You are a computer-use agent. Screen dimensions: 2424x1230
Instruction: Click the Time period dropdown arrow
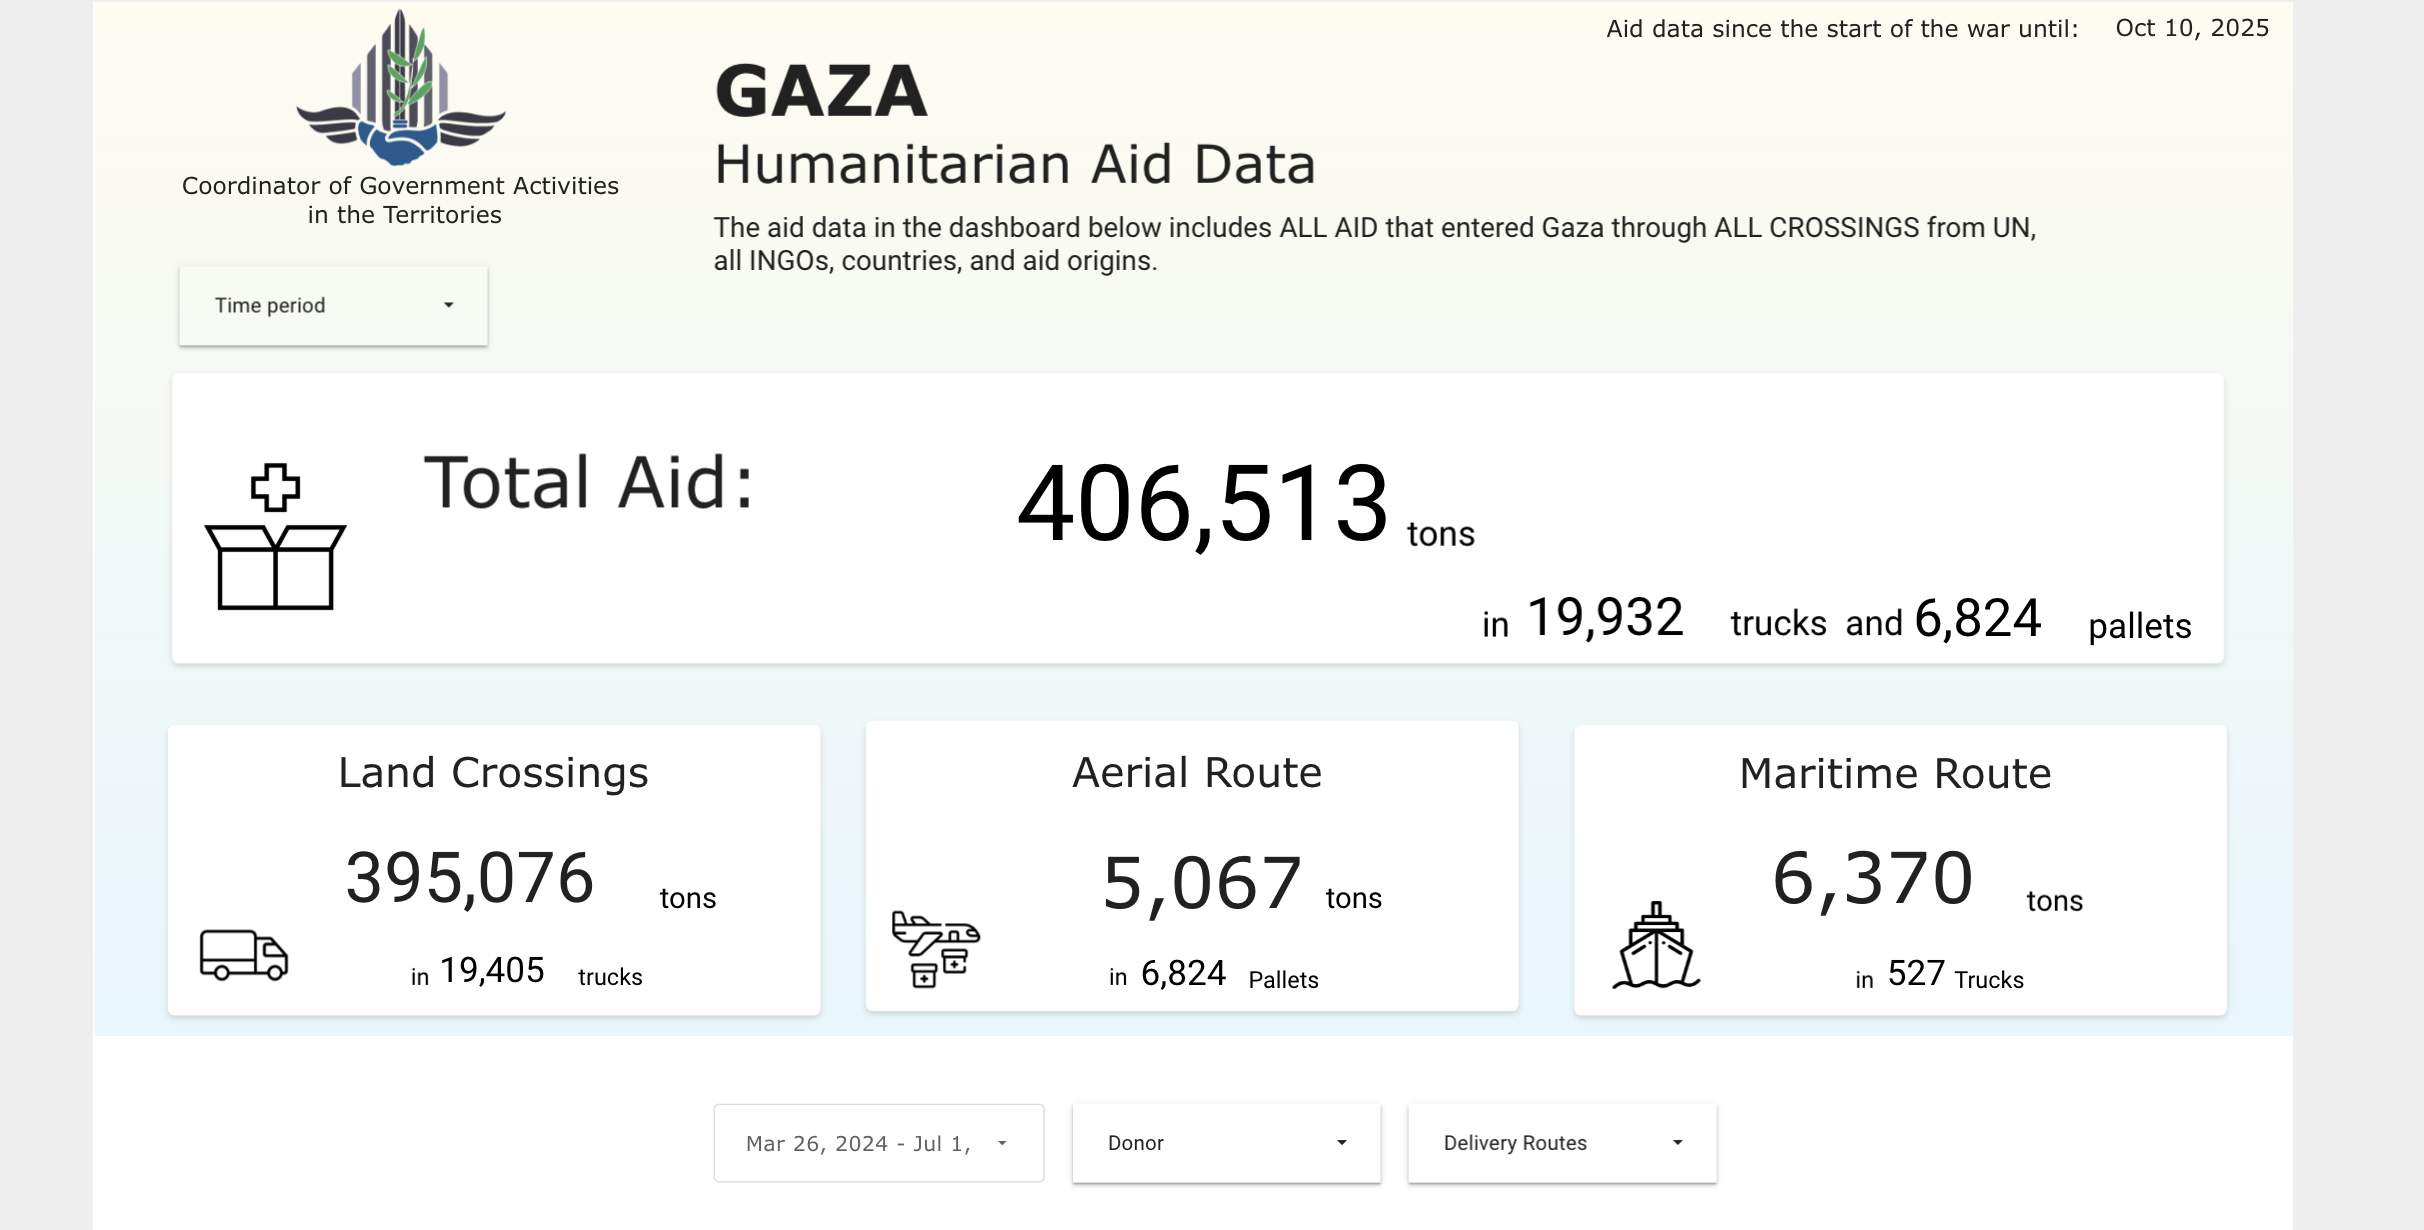(449, 305)
